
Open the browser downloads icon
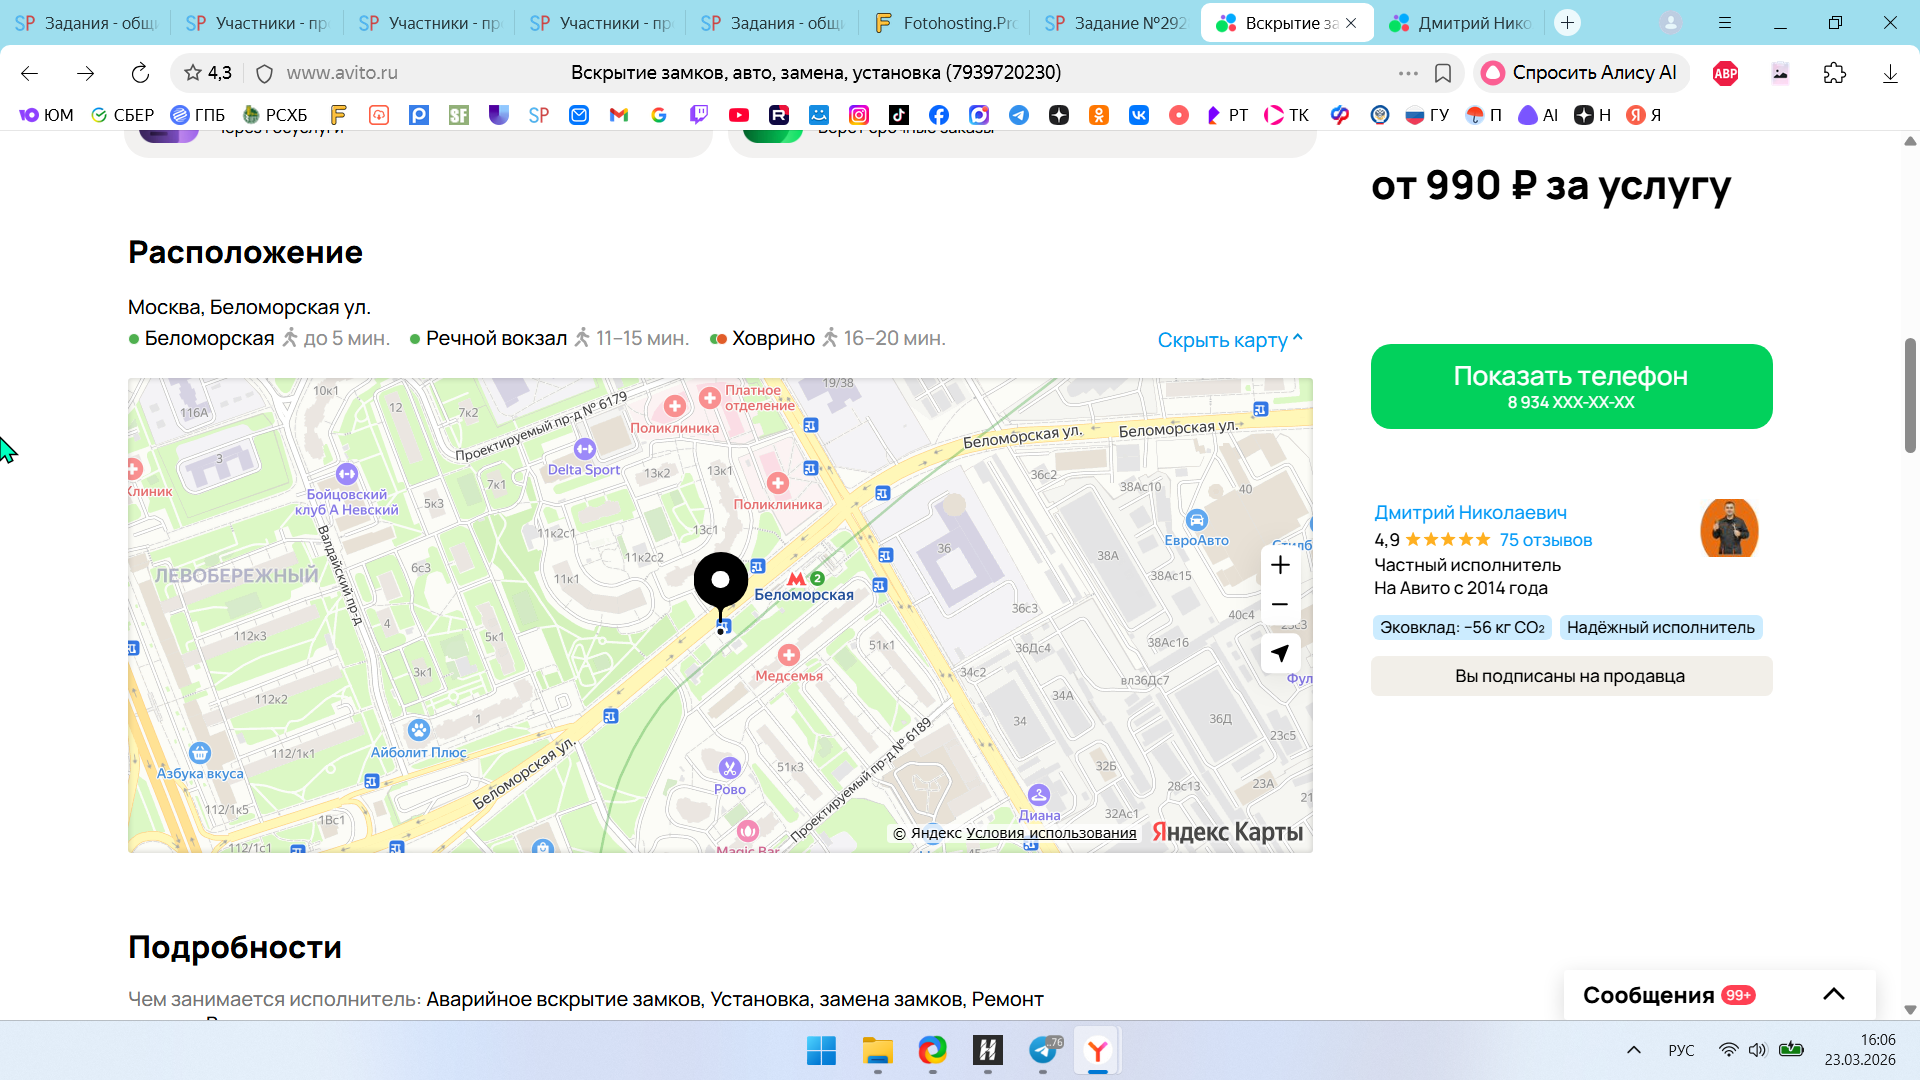pyautogui.click(x=1890, y=73)
